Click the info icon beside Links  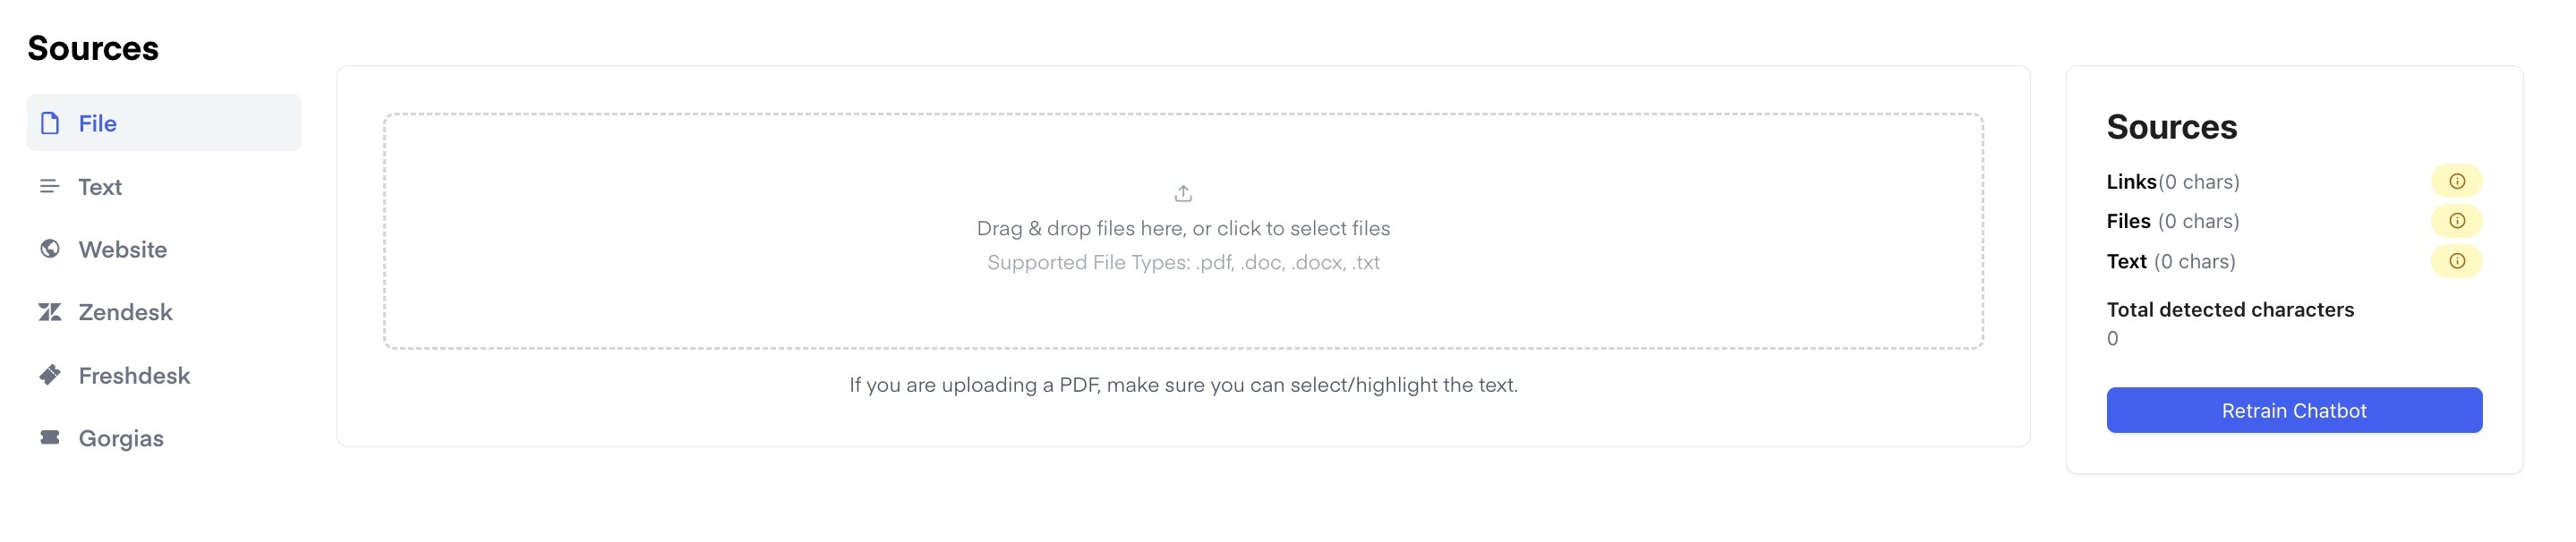2456,181
